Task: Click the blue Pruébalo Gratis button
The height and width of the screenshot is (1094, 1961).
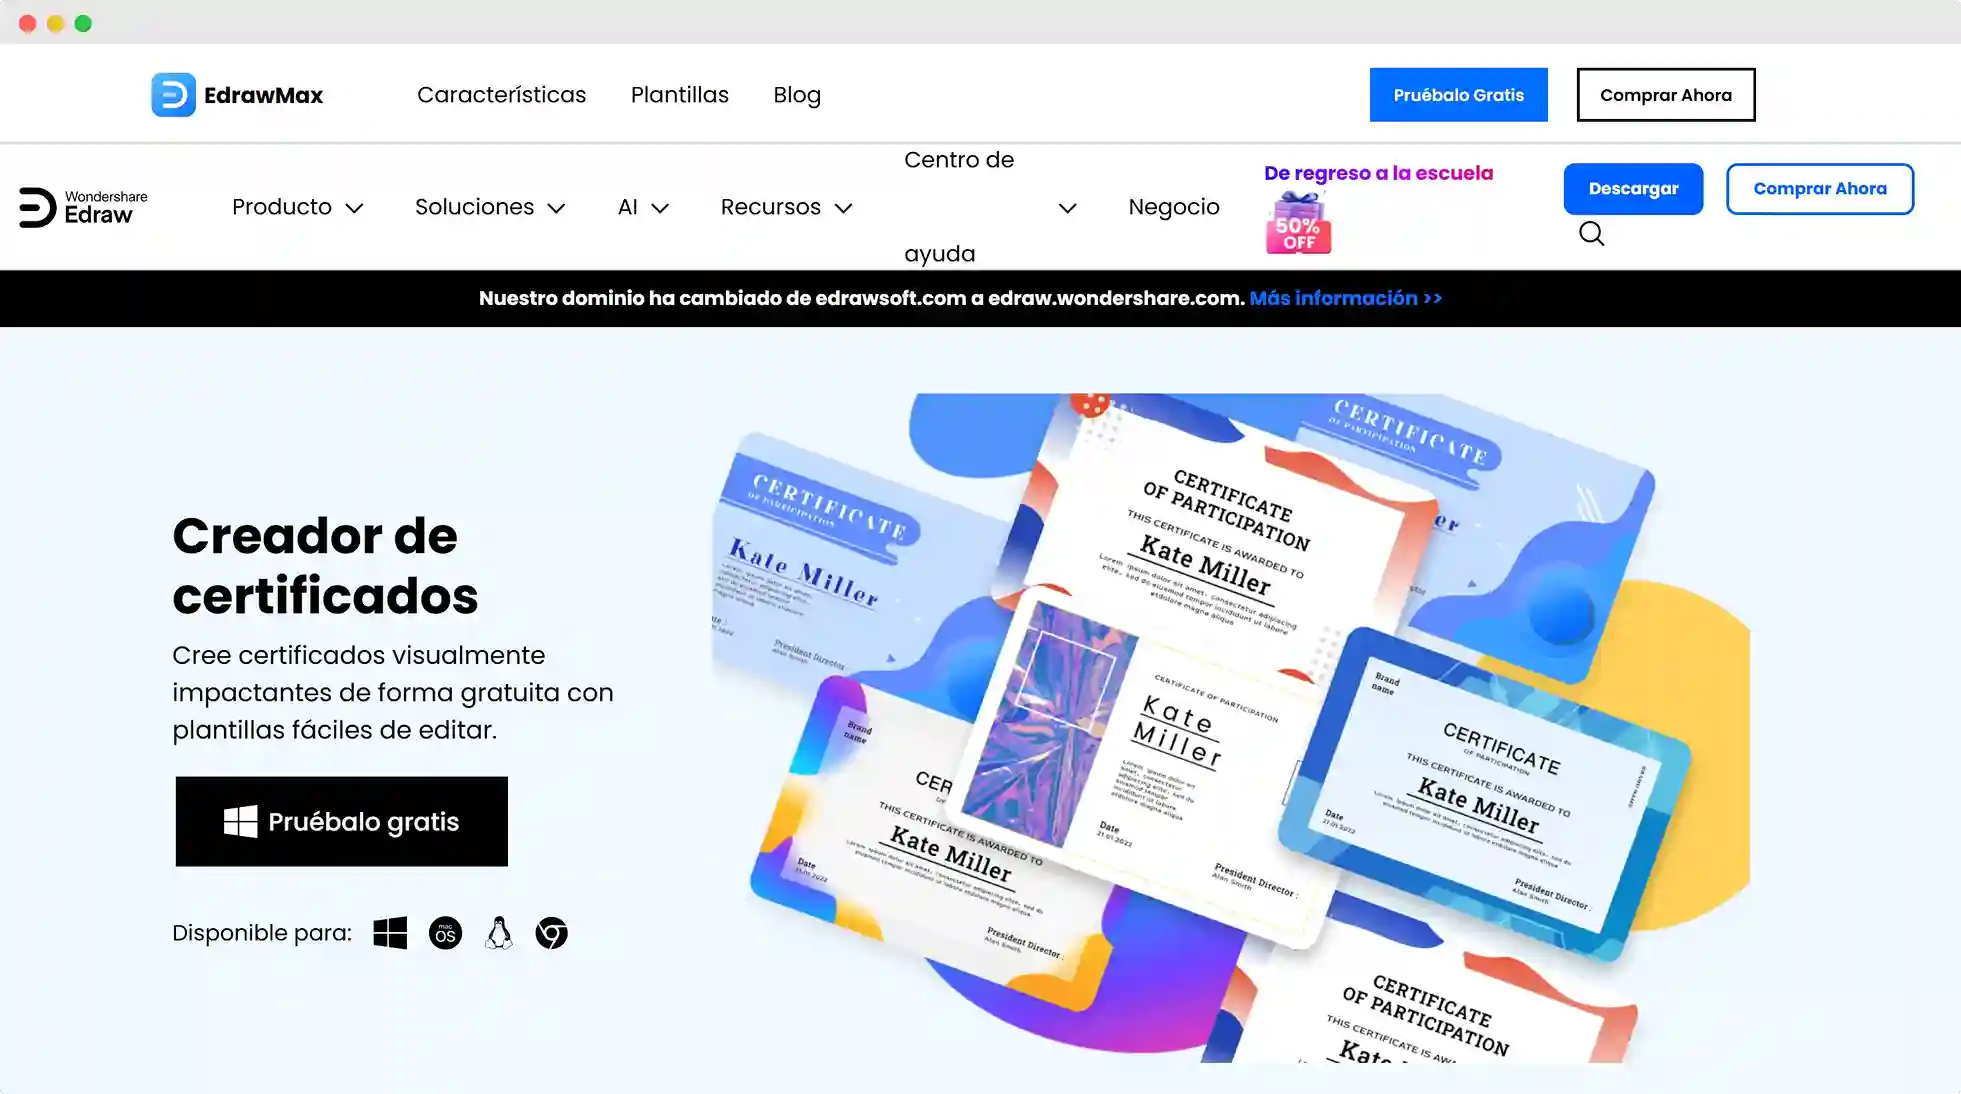Action: pyautogui.click(x=1458, y=95)
